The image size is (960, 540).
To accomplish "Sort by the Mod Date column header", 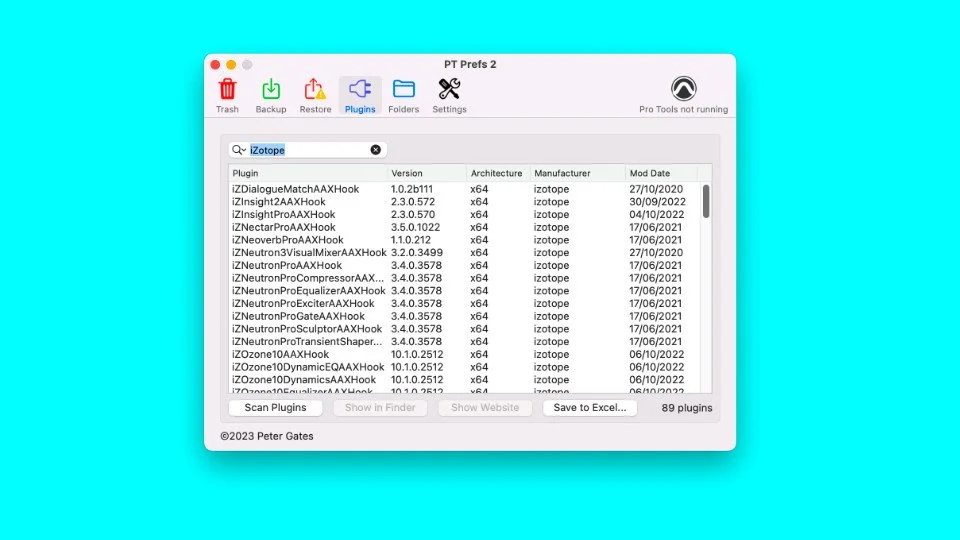I will (661, 173).
